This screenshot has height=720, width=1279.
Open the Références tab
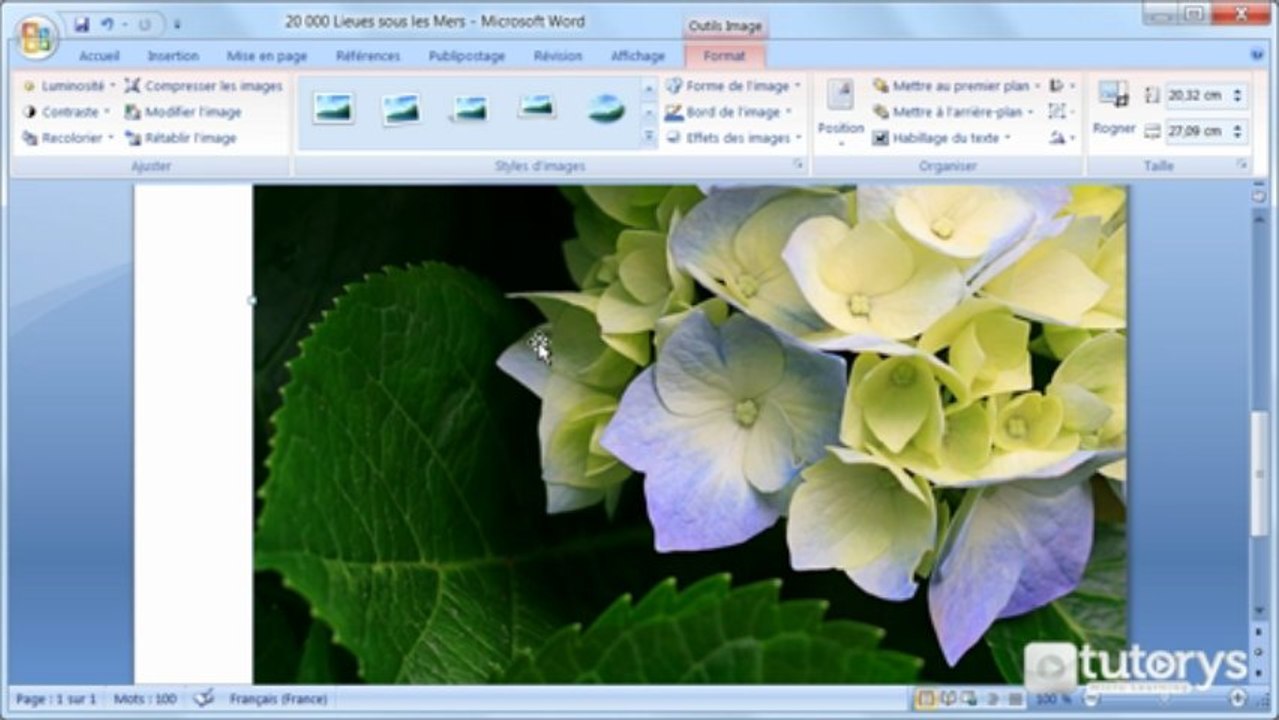point(368,56)
